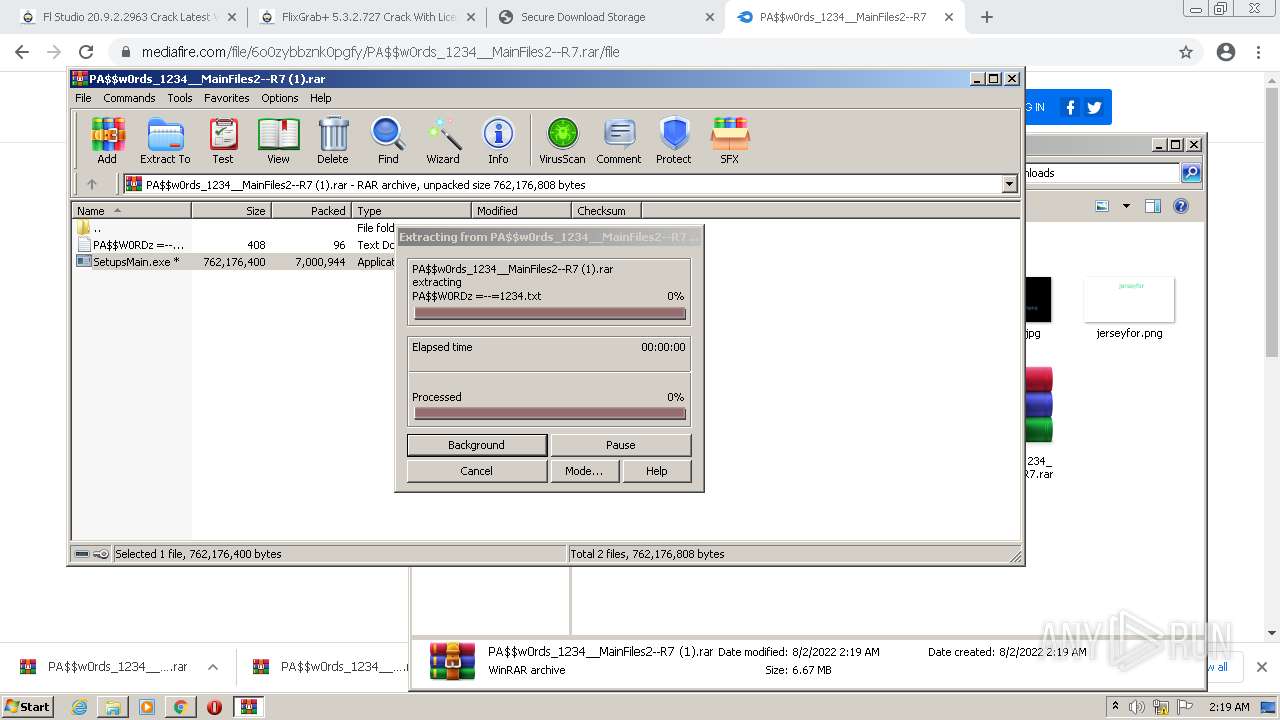Screen dimensions: 1280x720
Task: Open Chrome profile avatar
Action: (x=1226, y=52)
